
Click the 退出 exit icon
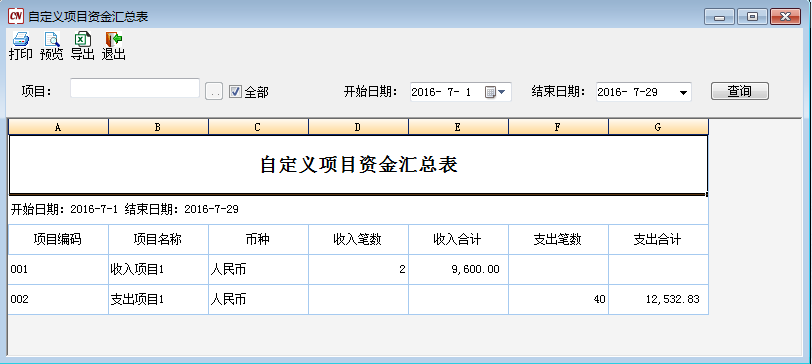(x=113, y=39)
